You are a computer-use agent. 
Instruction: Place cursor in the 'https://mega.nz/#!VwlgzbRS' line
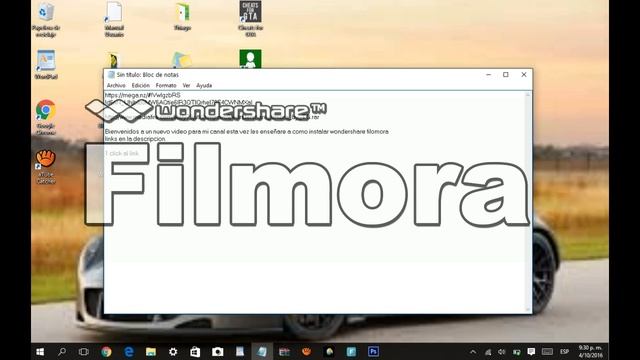(142, 95)
